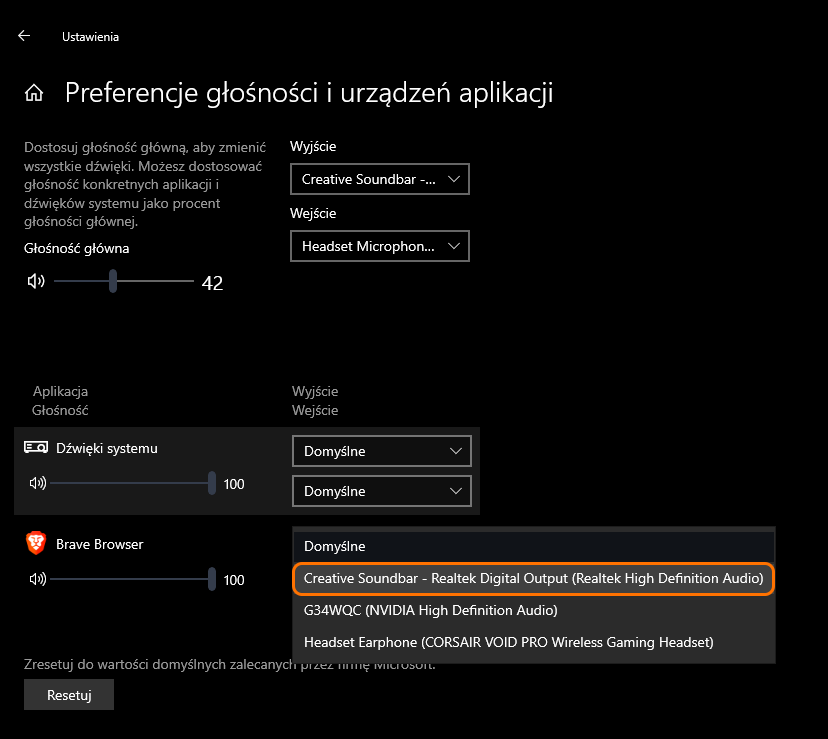Screen dimensions: 828x739
Task: Click the Ustawienia window title
Action: point(90,37)
